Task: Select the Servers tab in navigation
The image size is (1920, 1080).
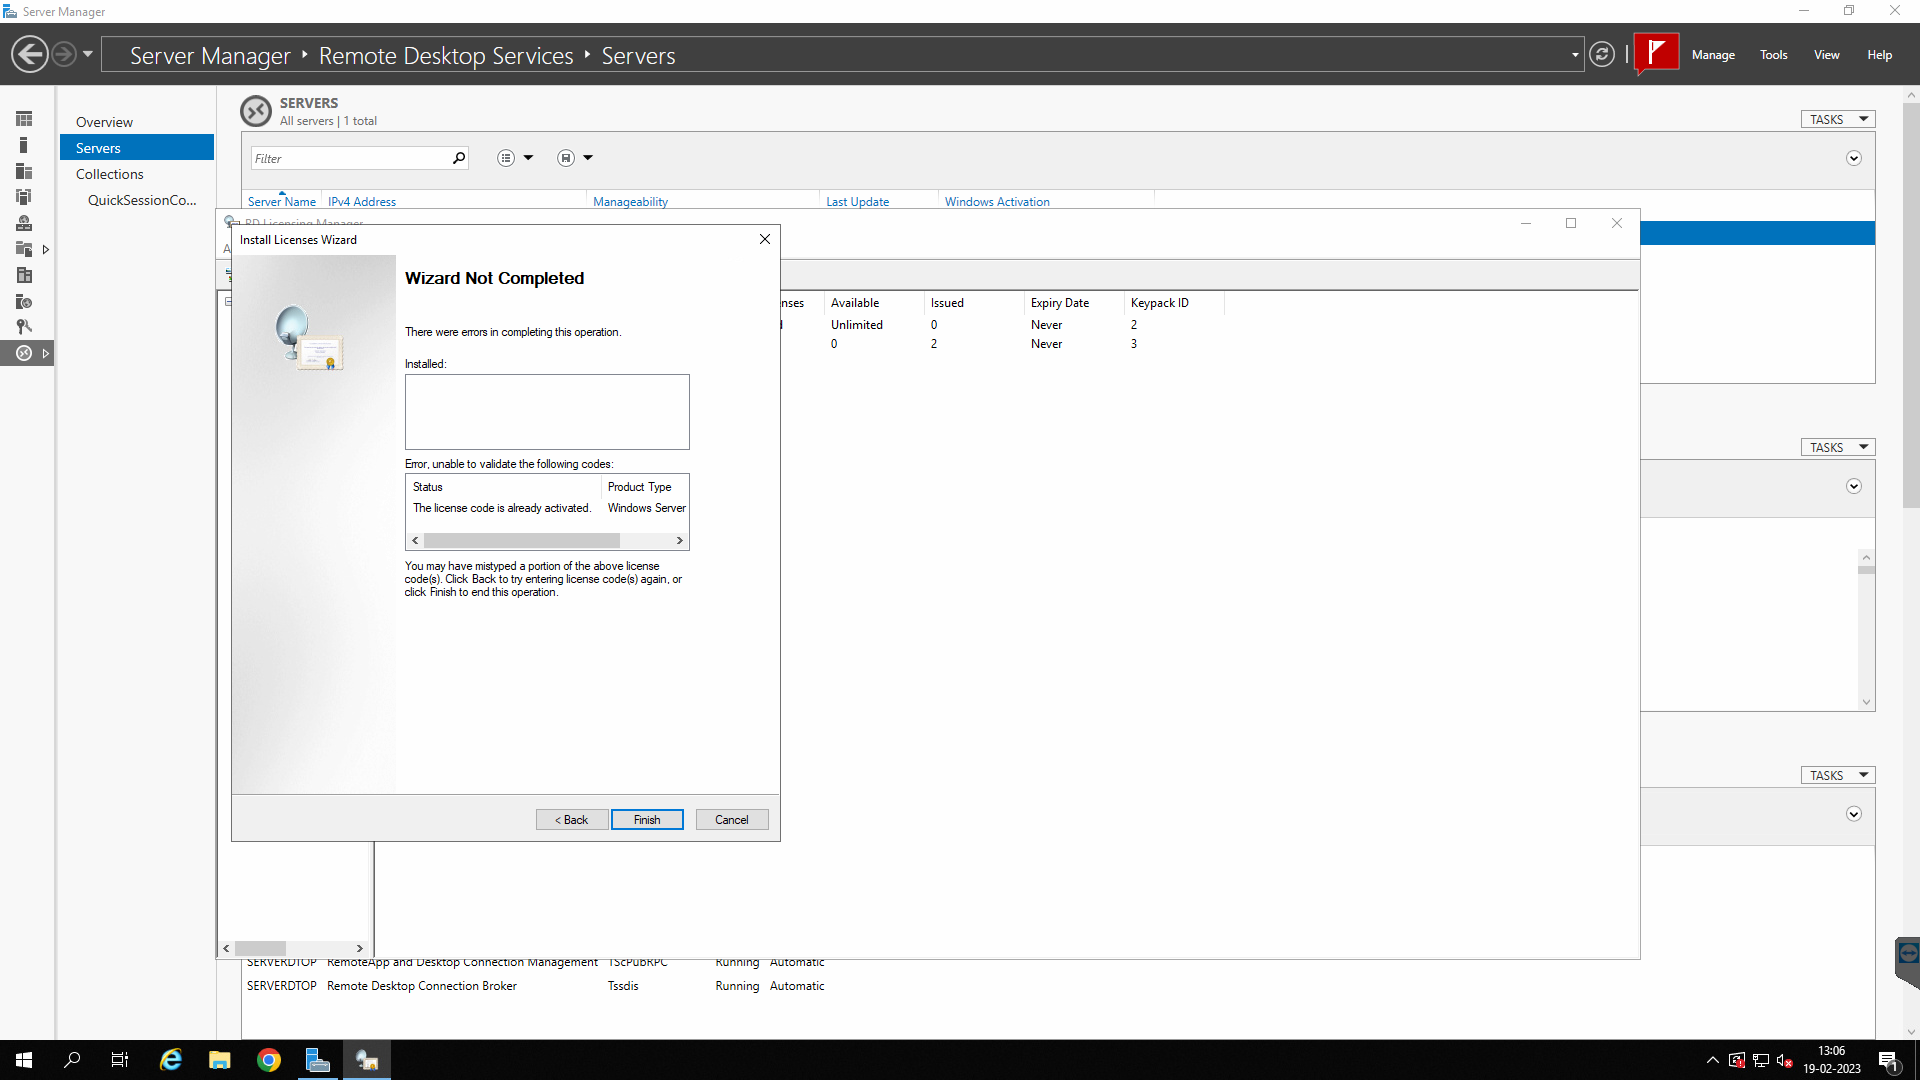Action: pos(98,146)
